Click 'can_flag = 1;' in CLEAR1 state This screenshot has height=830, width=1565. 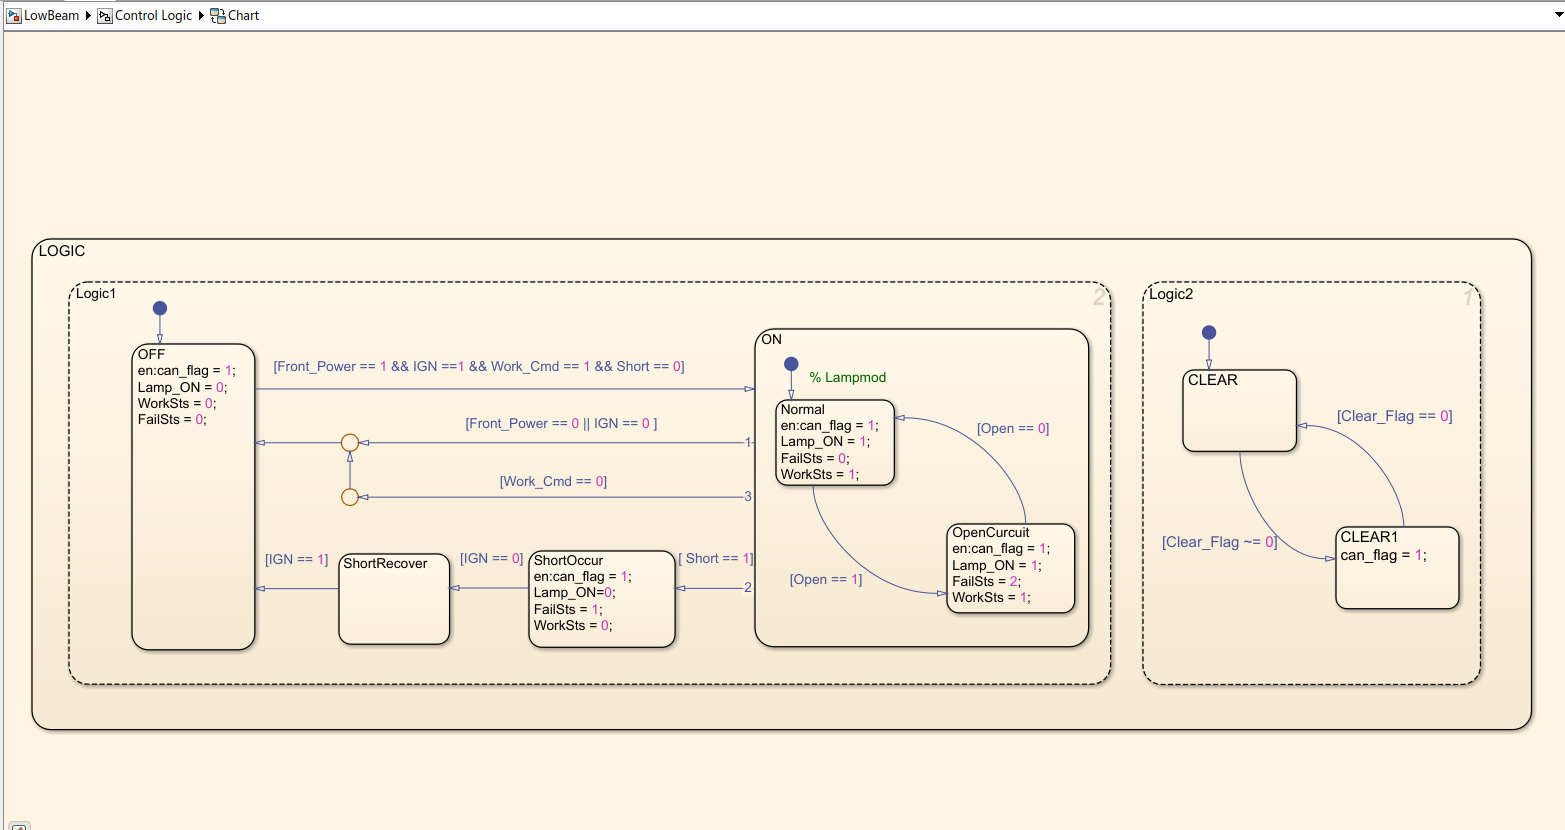point(1384,556)
